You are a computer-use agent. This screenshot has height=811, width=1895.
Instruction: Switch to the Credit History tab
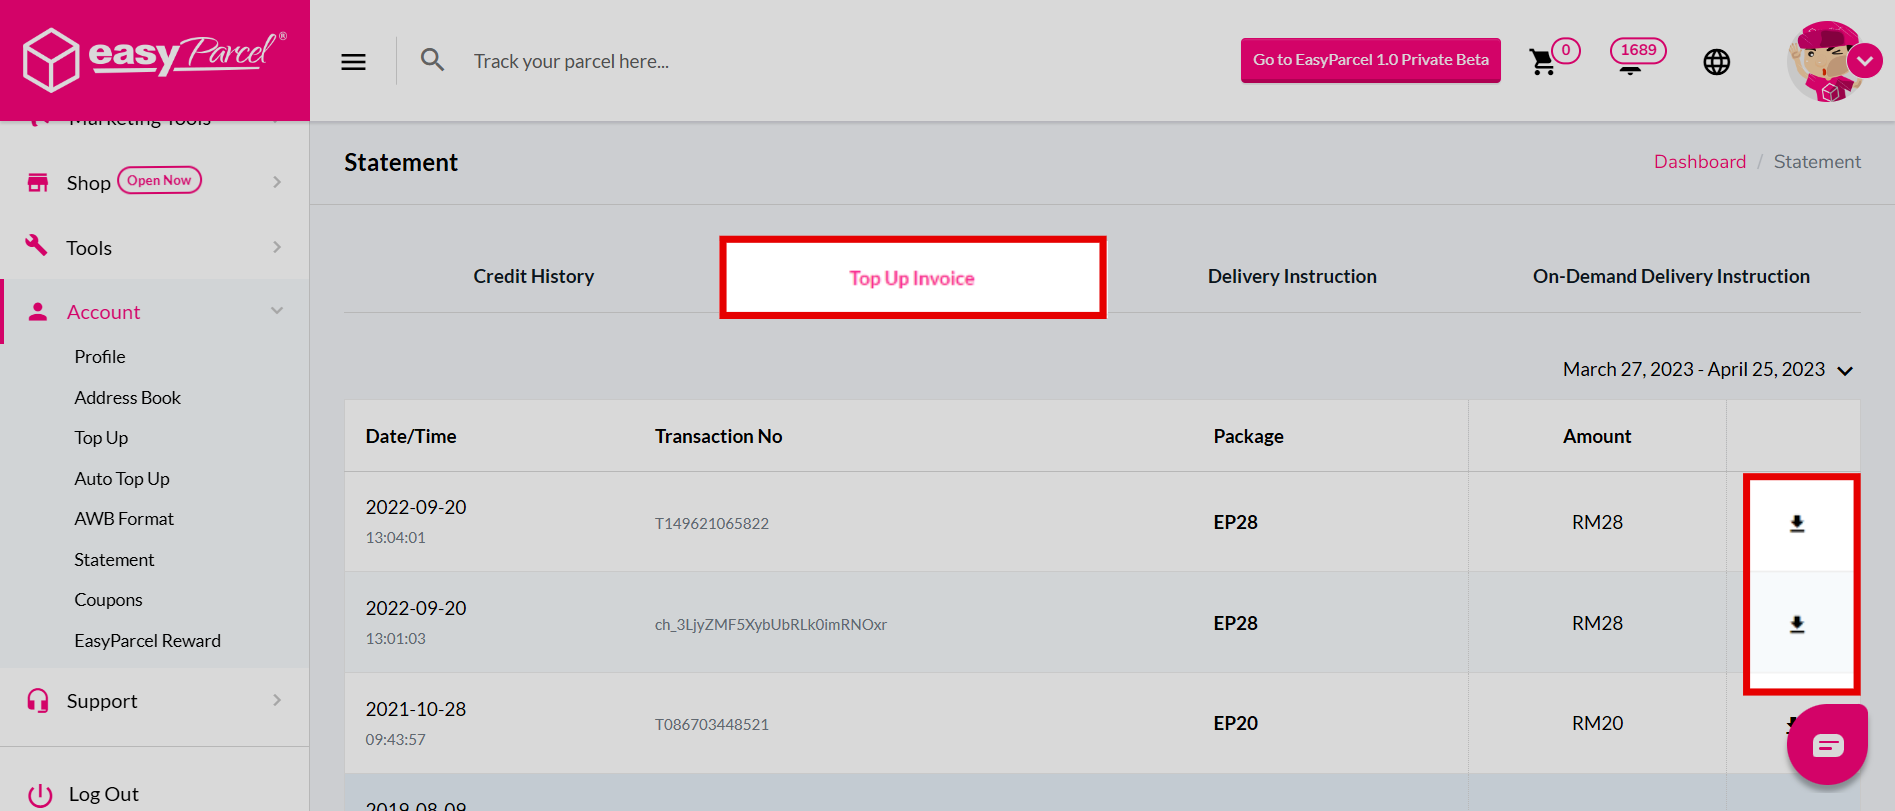click(534, 276)
